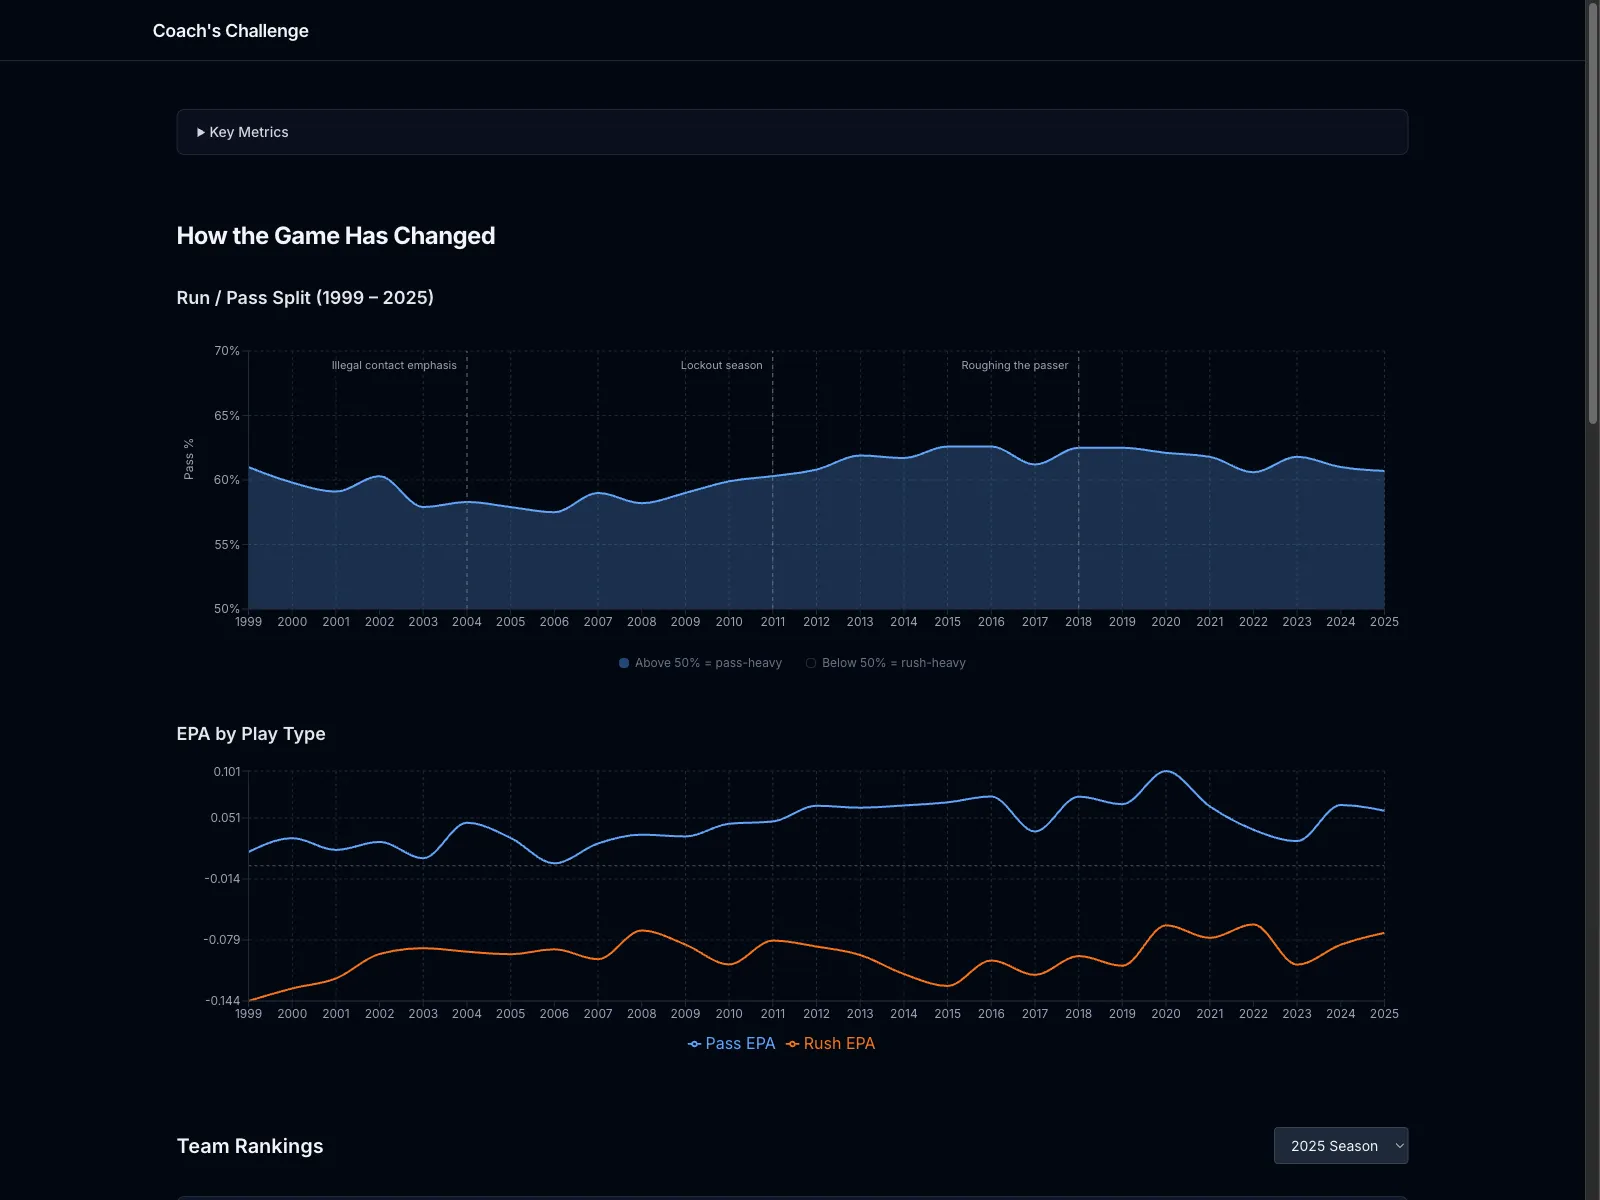
Task: Click the 70% label on Pass % axis
Action: [x=227, y=351]
